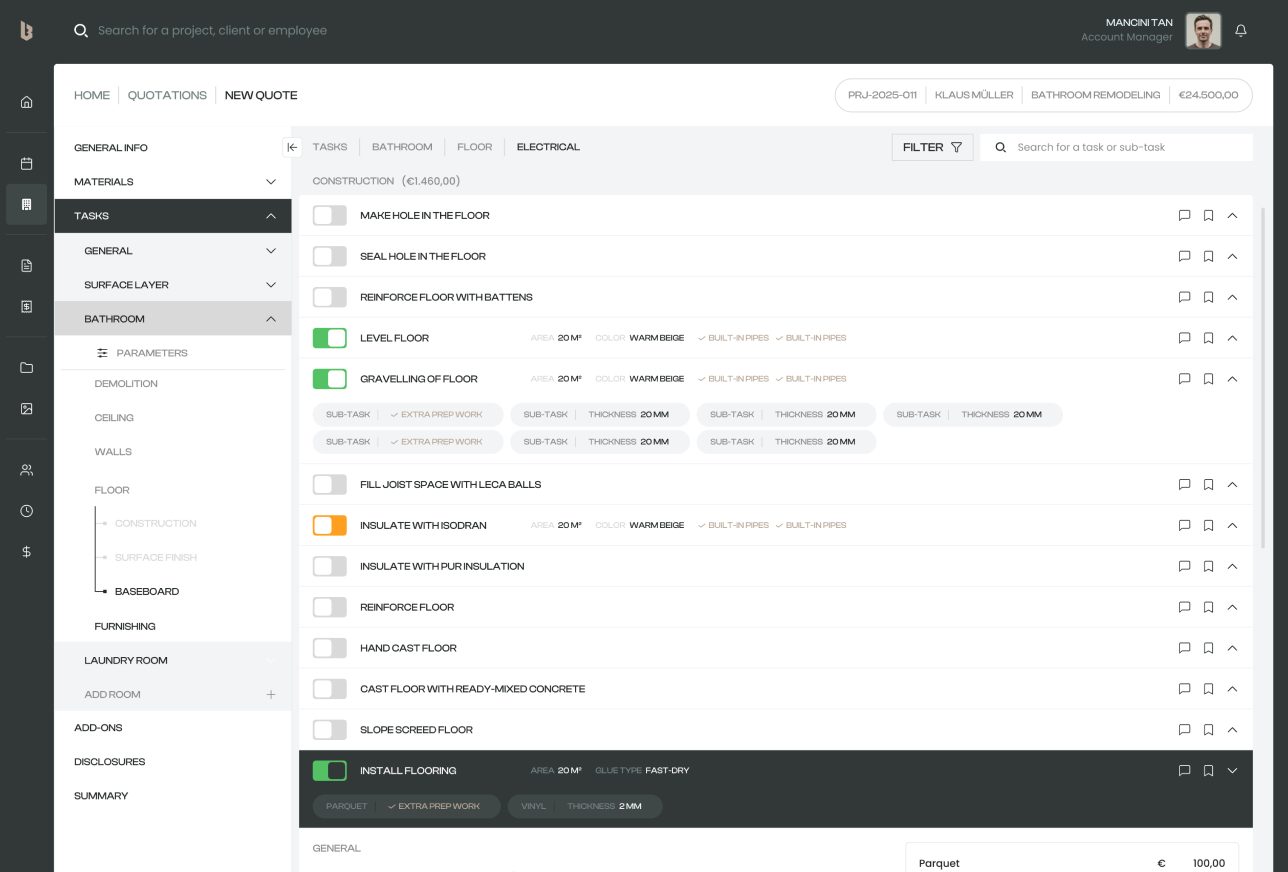Screen dimensions: 1288x872
Task: Open the document icon in left sidebar
Action: [x=27, y=265]
